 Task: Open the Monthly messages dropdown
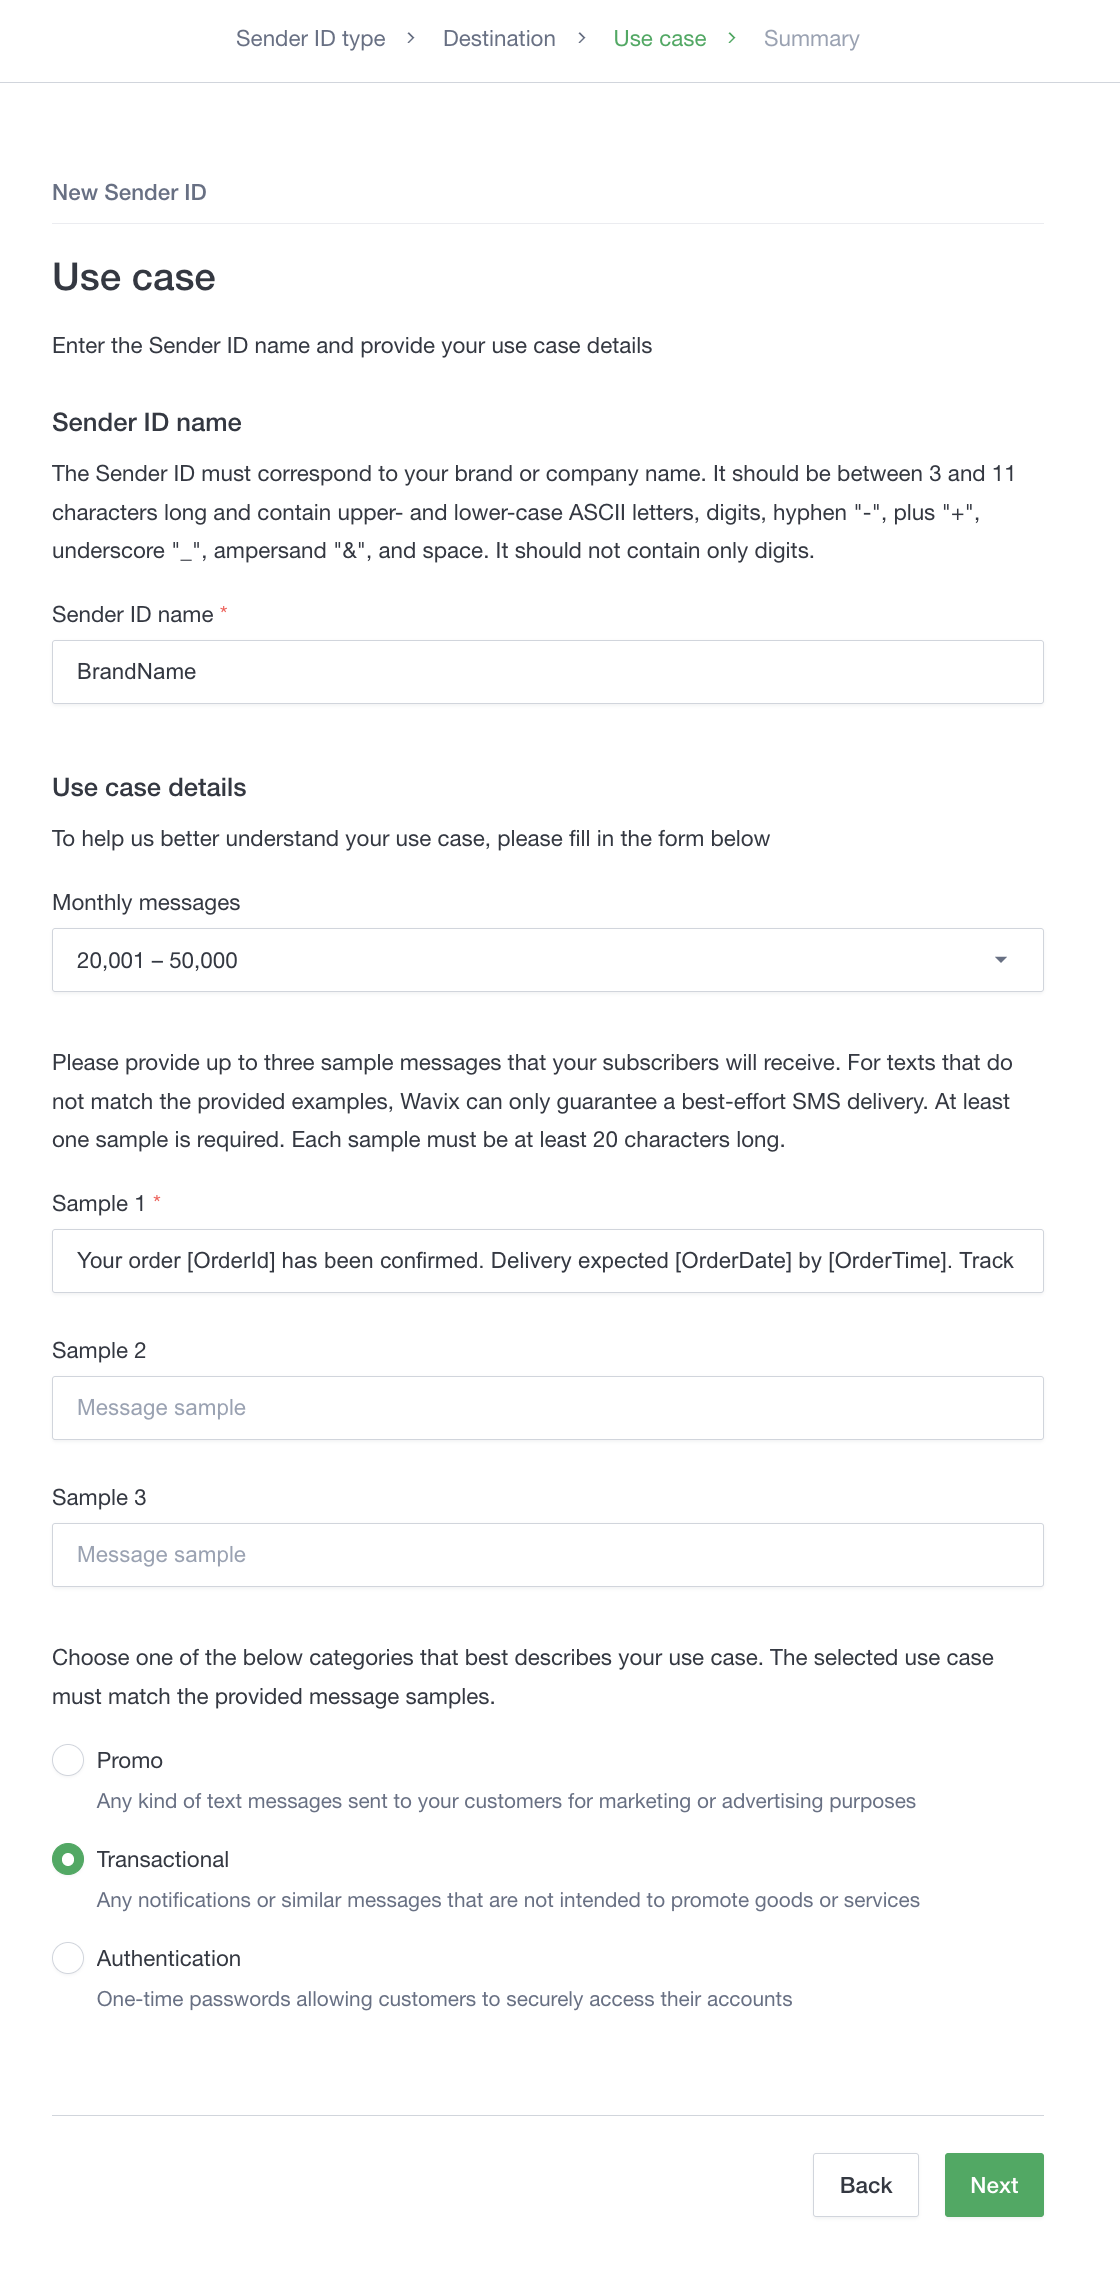[547, 960]
